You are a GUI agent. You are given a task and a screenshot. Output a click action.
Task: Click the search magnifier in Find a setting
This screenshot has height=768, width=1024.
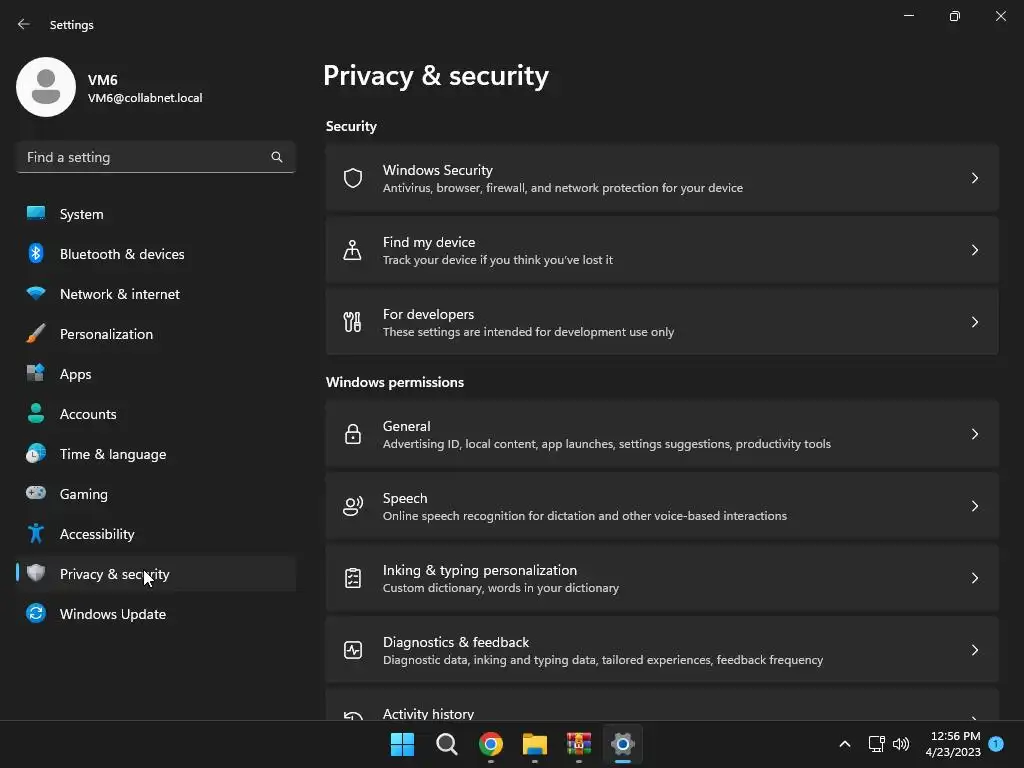click(277, 157)
